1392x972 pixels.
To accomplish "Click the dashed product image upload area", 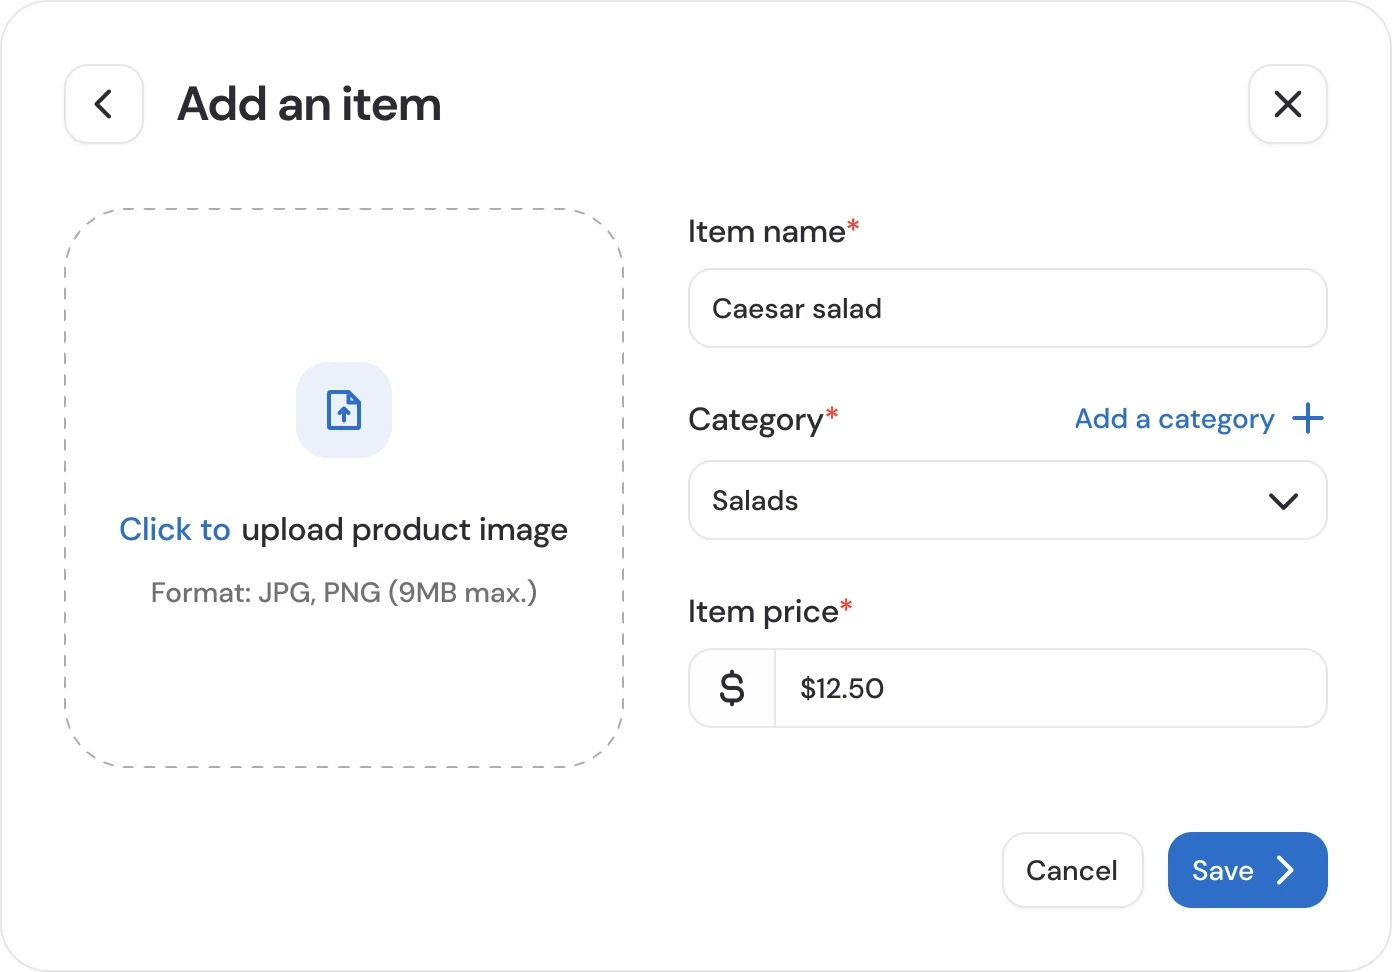I will point(344,486).
